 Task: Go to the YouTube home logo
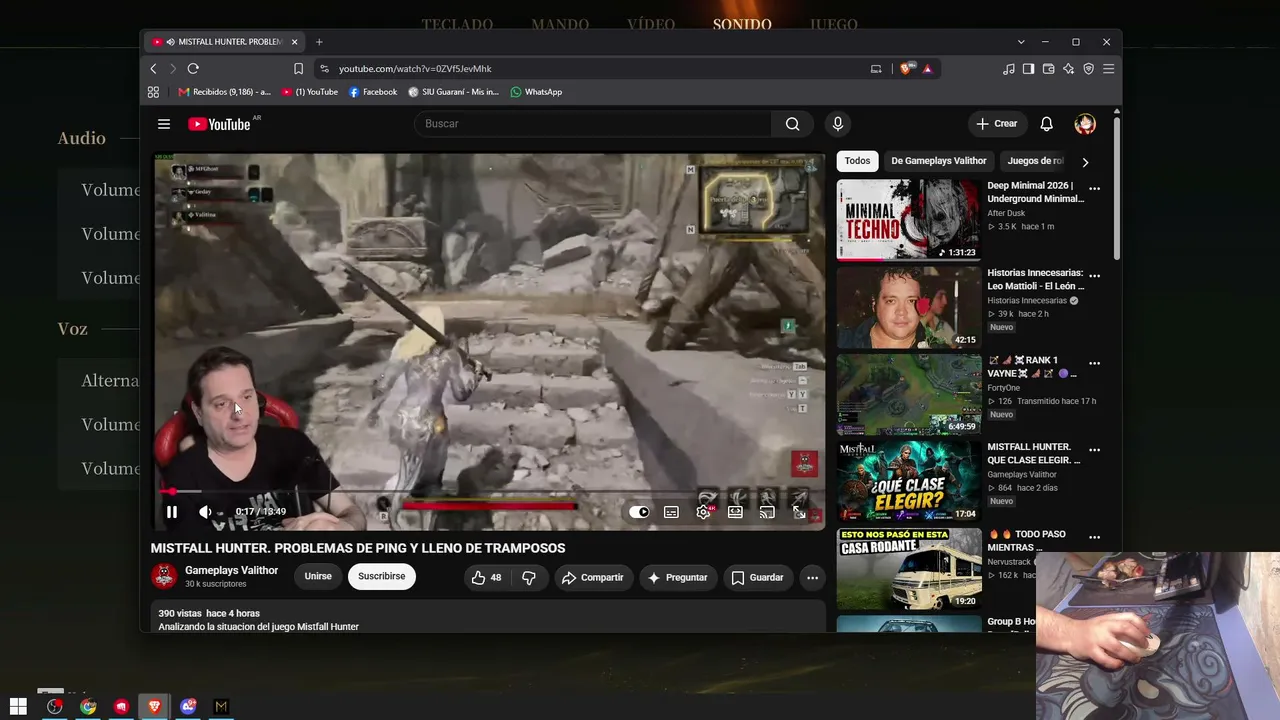coord(219,124)
